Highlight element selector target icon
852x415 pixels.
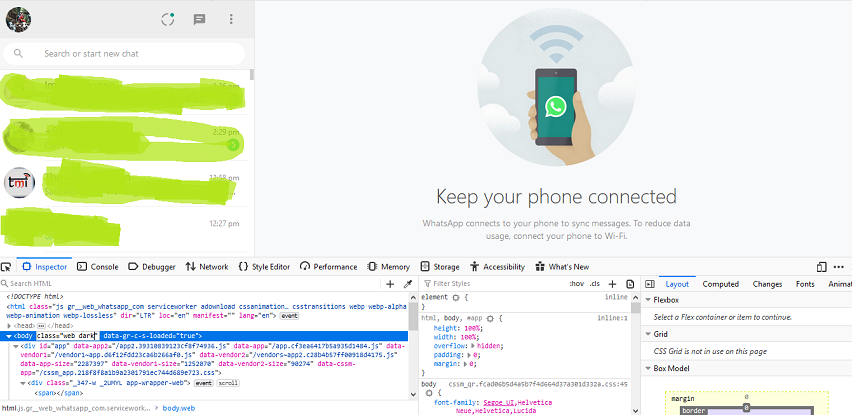(x=456, y=298)
